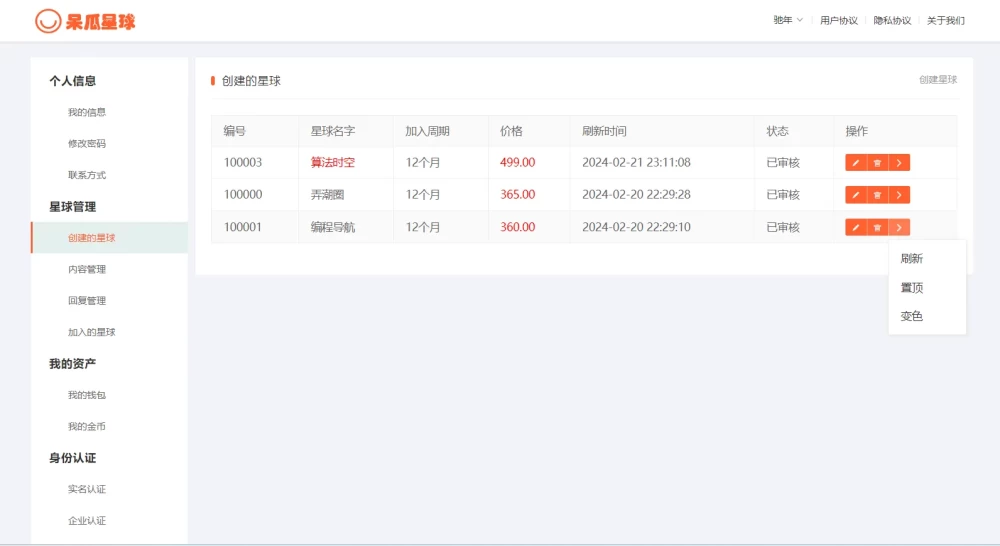Open the 用户协议 link
Viewport: 1000px width, 546px height.
(838, 20)
